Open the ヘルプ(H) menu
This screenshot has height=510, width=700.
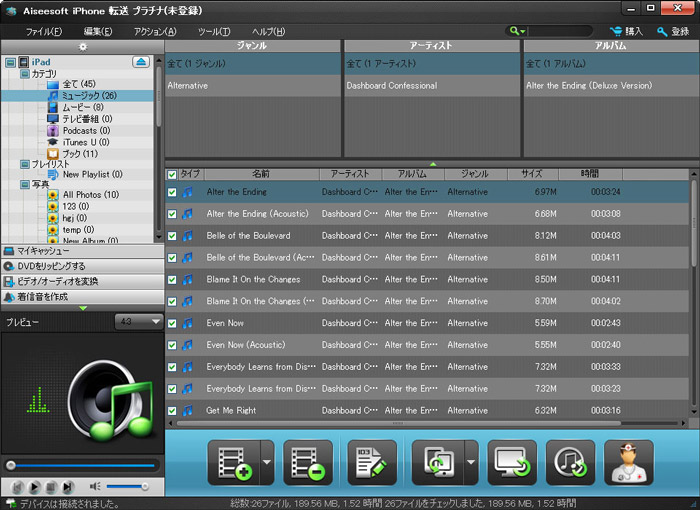coord(268,32)
